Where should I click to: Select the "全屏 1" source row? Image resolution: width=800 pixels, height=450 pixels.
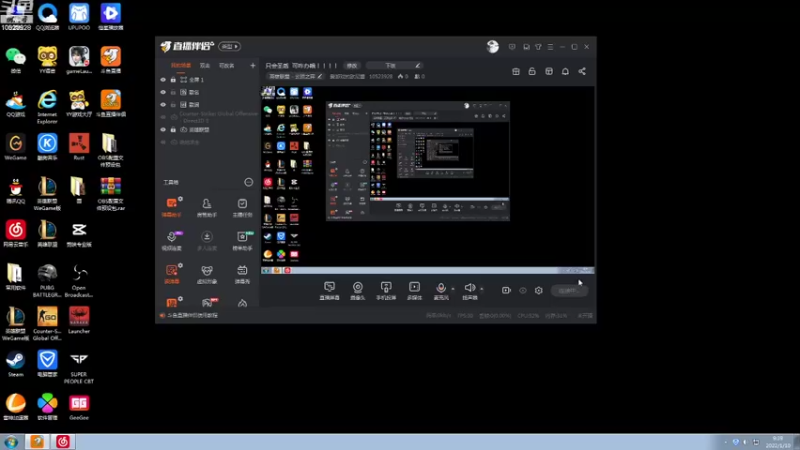209,80
